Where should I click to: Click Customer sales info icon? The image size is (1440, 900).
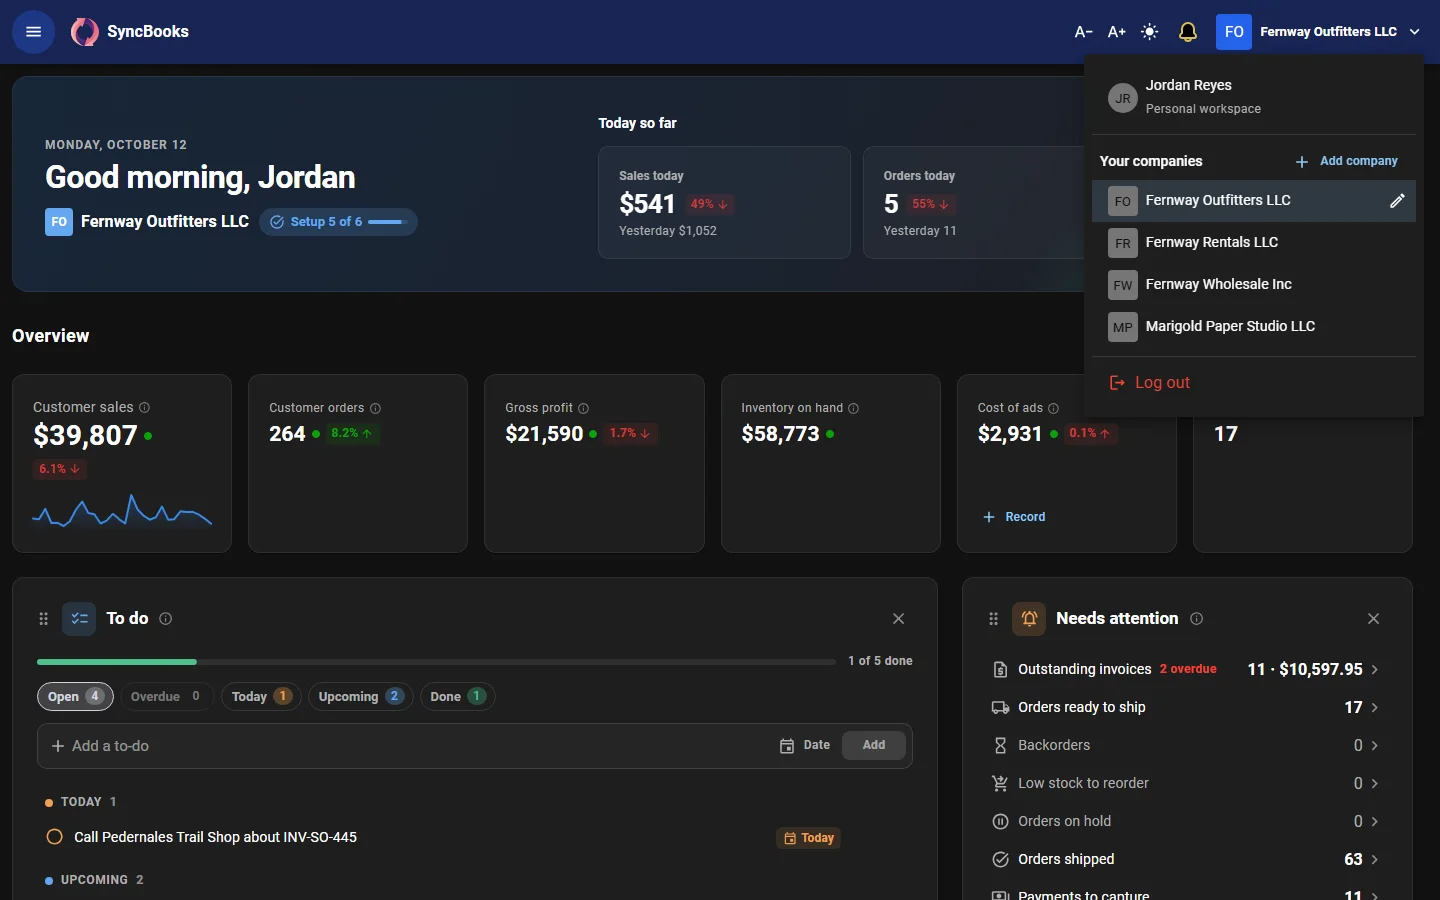[145, 408]
